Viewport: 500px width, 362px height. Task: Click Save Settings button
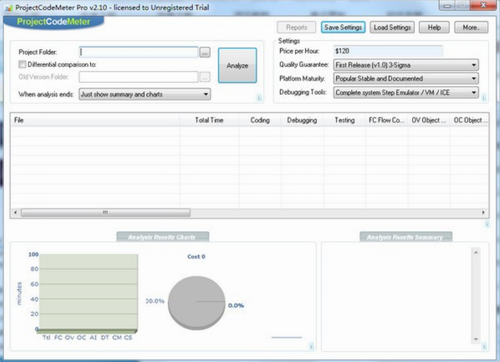click(343, 27)
